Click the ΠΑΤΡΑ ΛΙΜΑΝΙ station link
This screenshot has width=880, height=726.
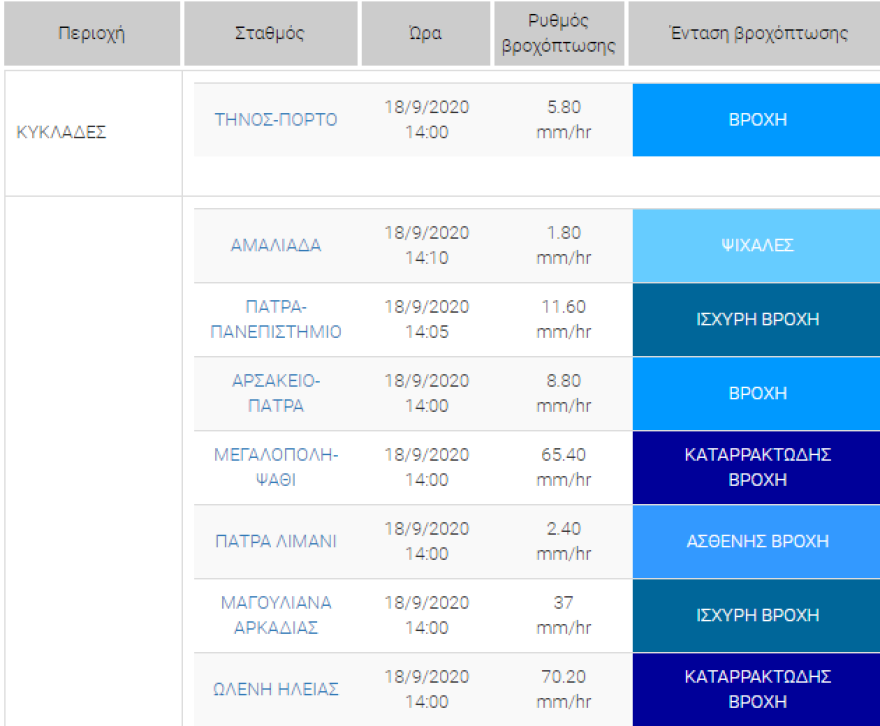276,541
